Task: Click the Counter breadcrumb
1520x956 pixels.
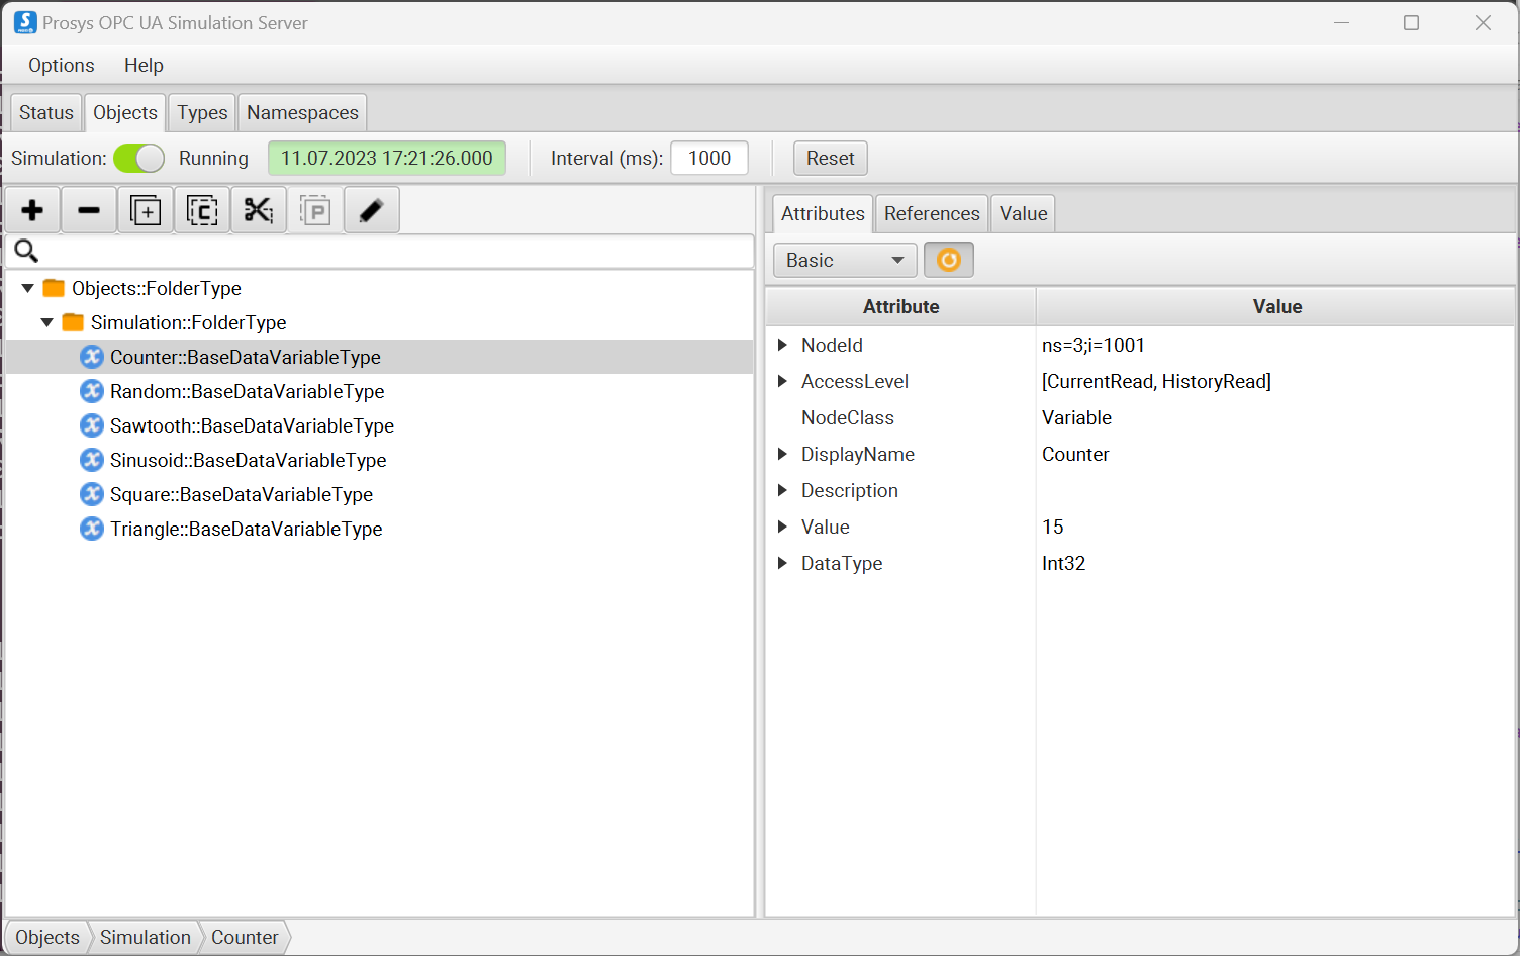Action: (245, 937)
